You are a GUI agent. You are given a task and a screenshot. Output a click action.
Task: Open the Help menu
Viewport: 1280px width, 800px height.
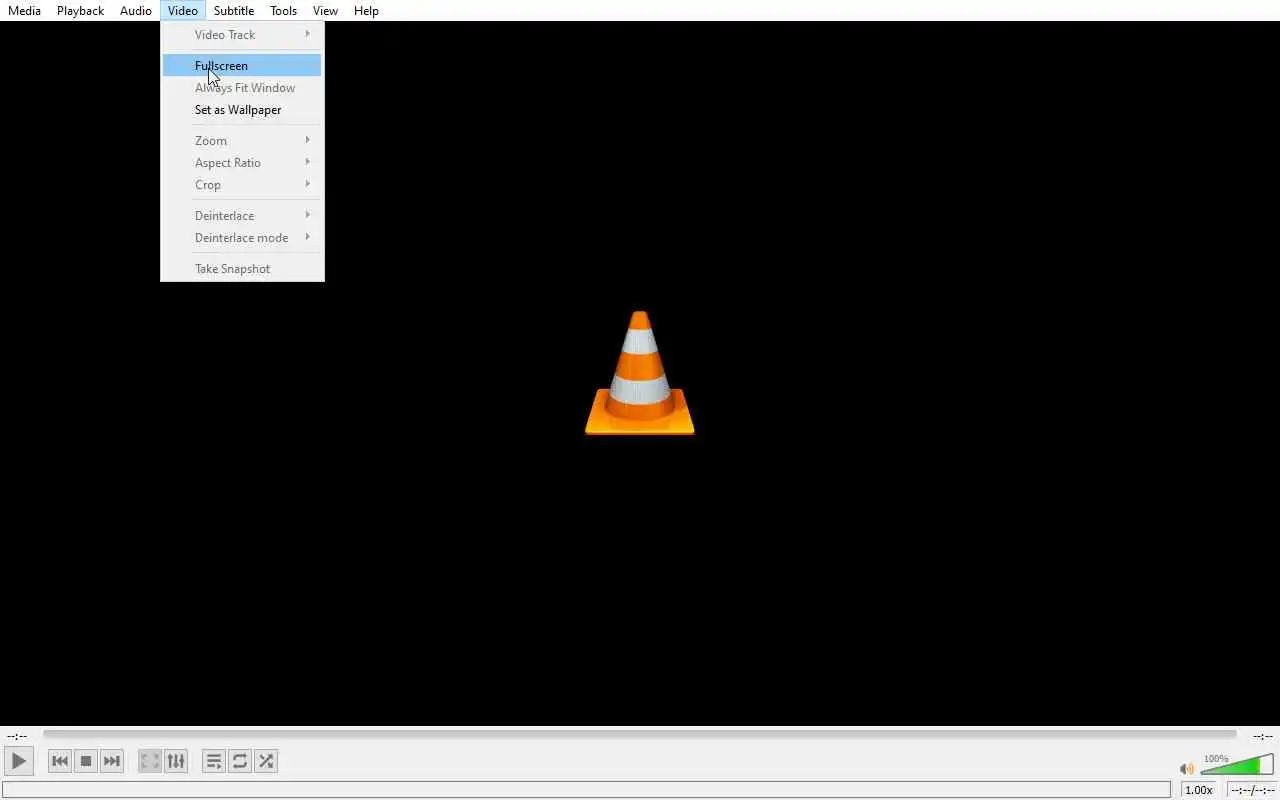click(366, 10)
